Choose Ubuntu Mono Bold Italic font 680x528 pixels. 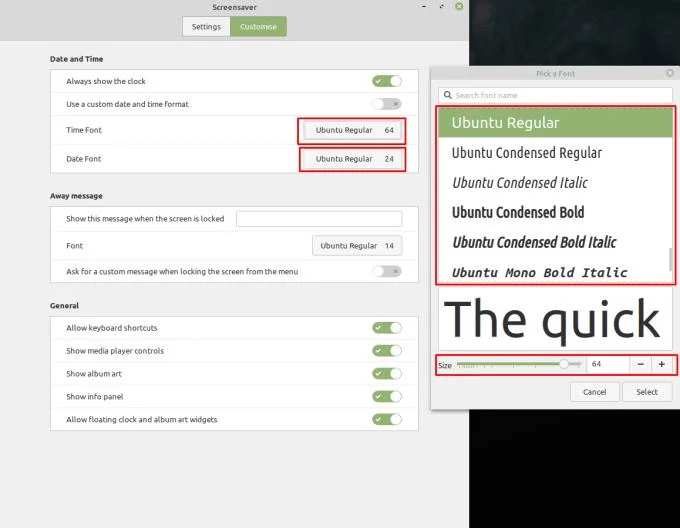click(x=555, y=271)
